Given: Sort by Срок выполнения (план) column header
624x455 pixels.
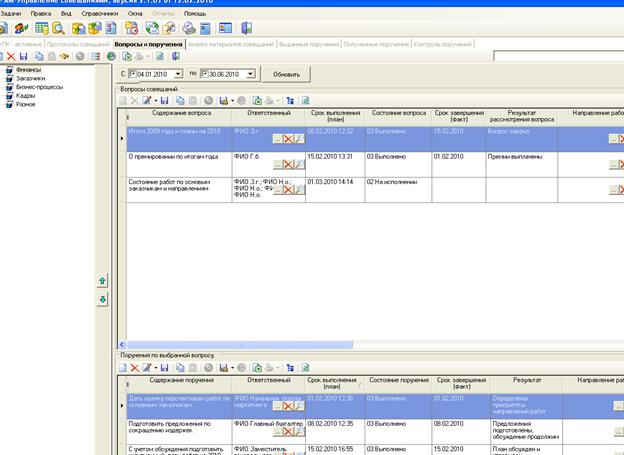Looking at the screenshot, I should click(x=333, y=119).
